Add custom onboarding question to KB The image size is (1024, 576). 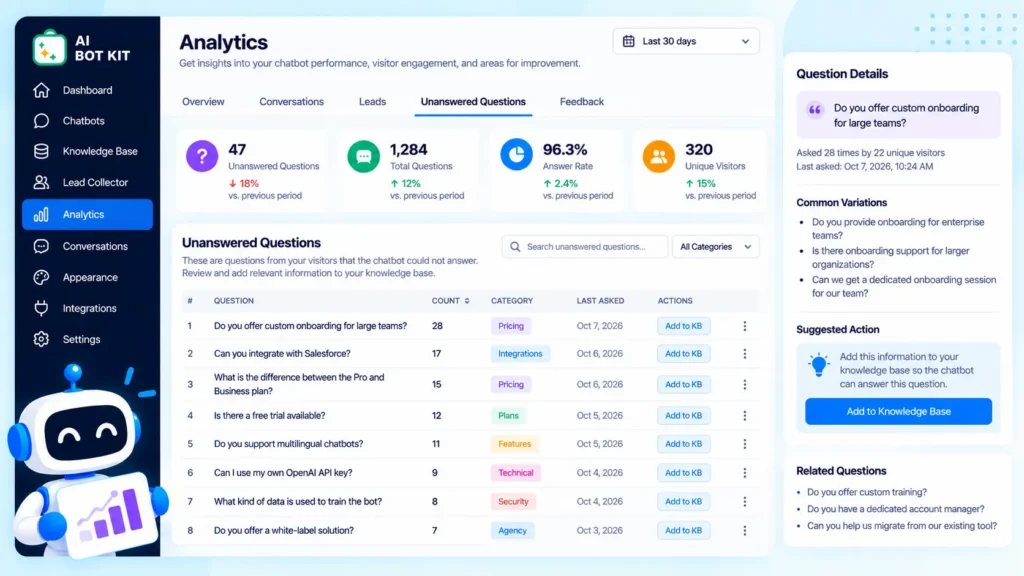pyautogui.click(x=683, y=326)
